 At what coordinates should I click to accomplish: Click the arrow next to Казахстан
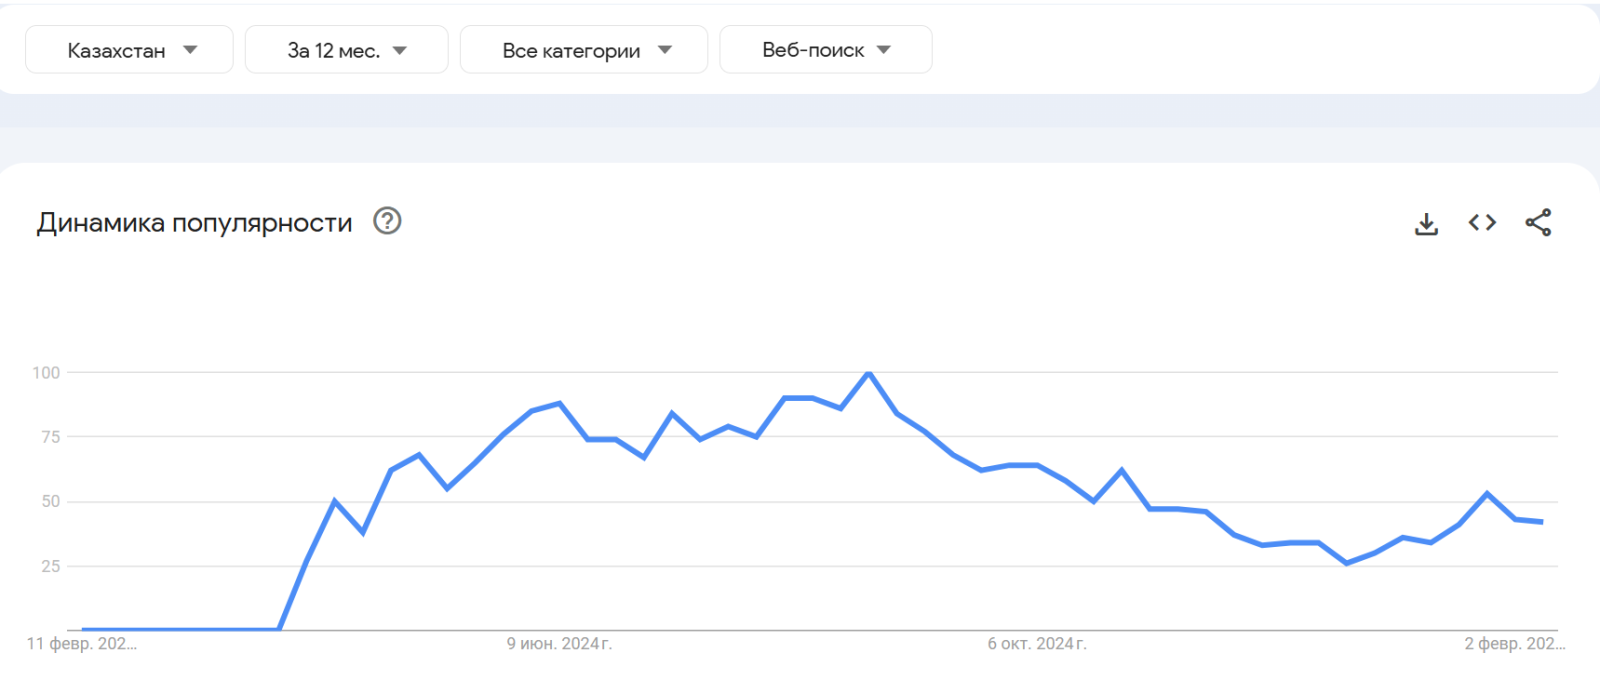click(x=190, y=50)
